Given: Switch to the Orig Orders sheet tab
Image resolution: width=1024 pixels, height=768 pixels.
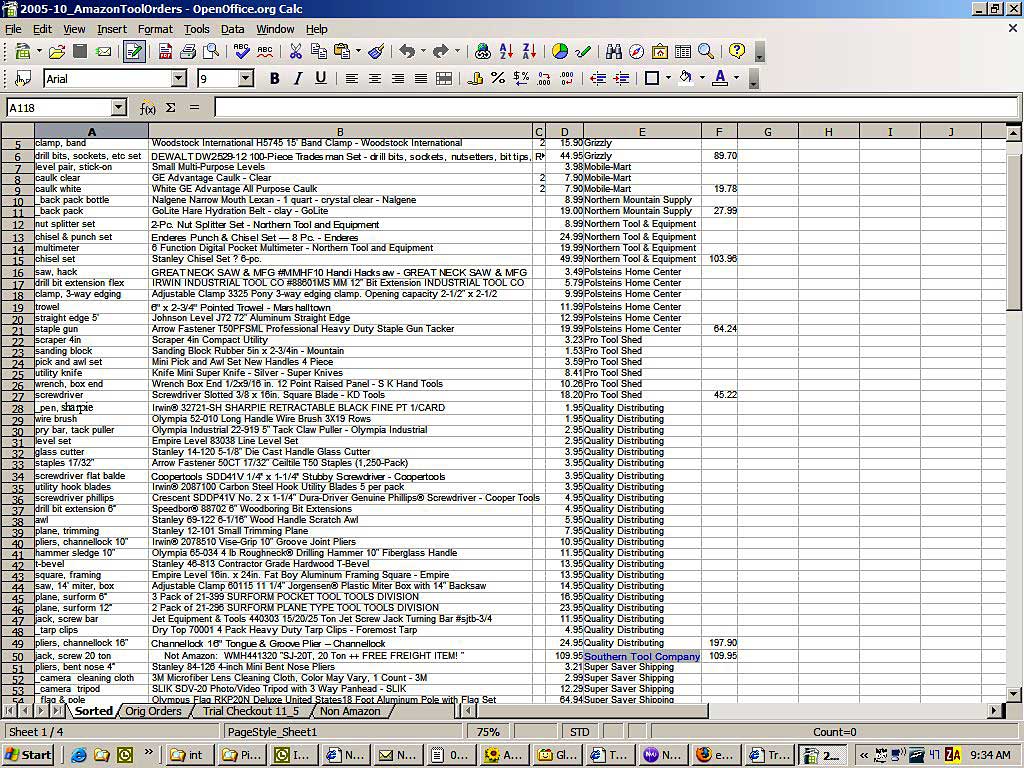Looking at the screenshot, I should pos(153,711).
